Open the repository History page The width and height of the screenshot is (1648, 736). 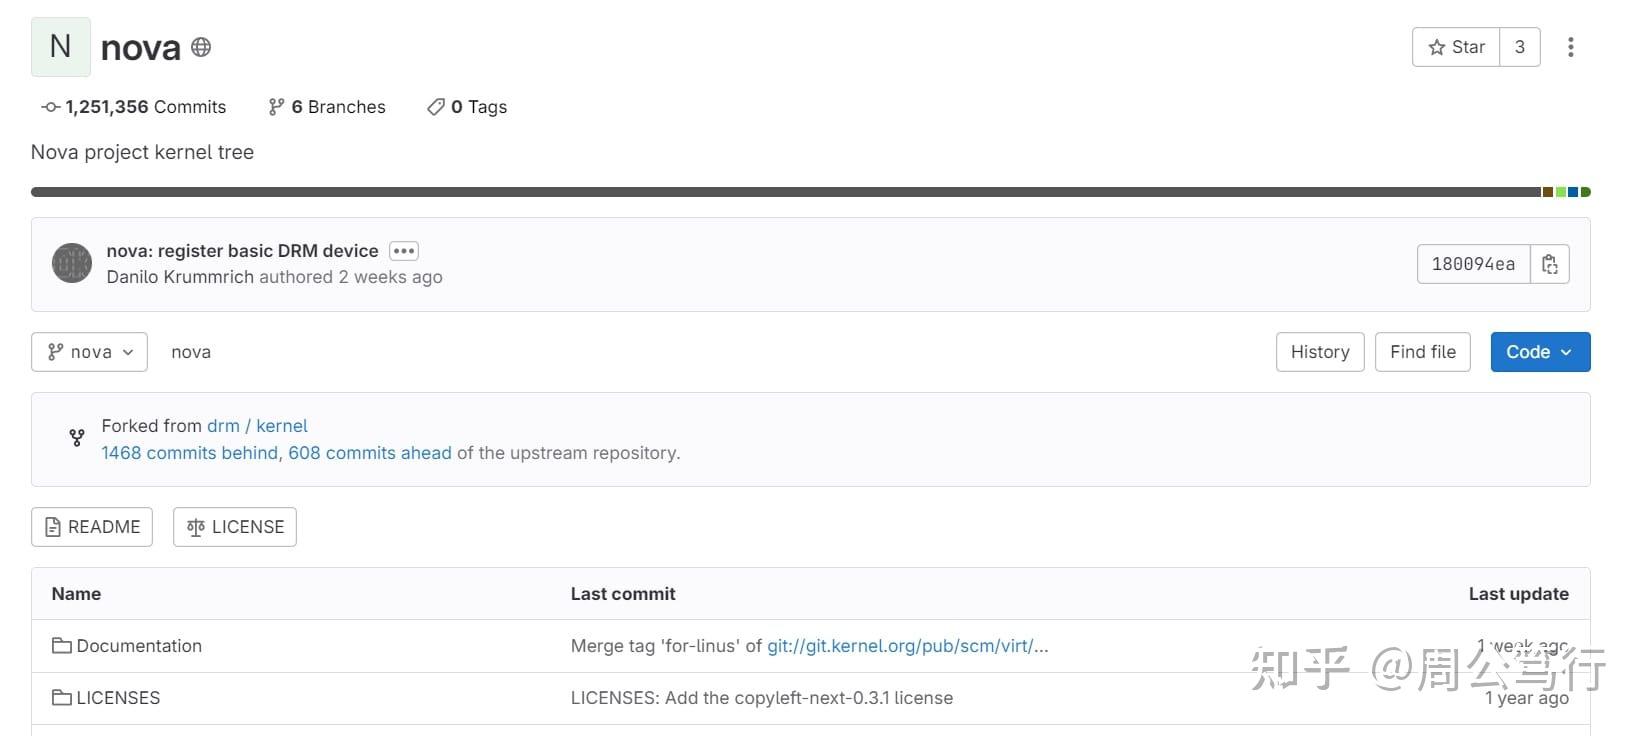[x=1319, y=351]
